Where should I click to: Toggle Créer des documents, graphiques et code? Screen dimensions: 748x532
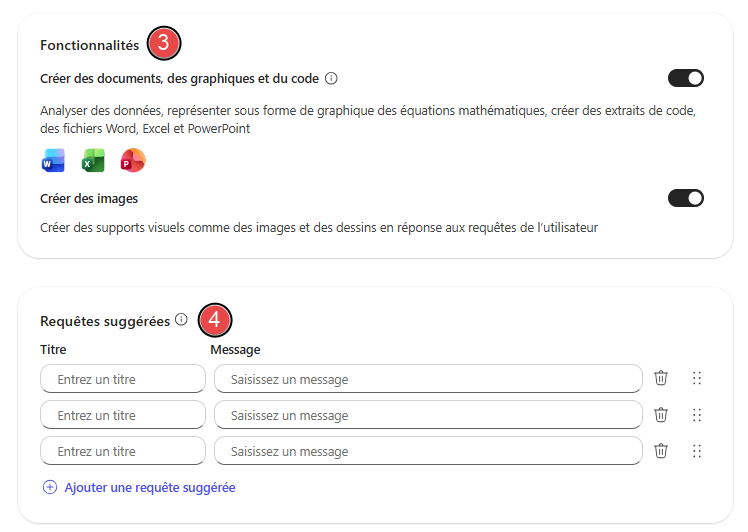(x=686, y=78)
